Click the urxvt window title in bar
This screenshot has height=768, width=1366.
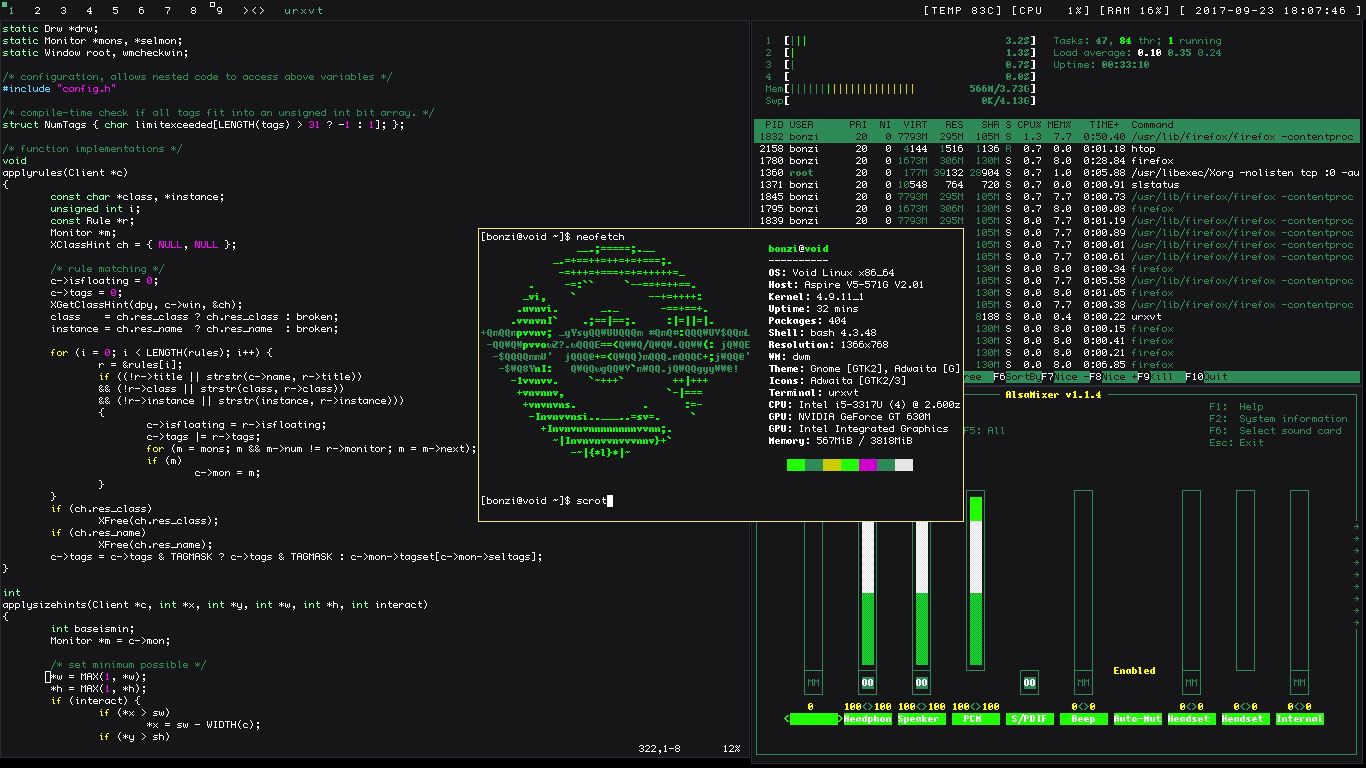[303, 10]
